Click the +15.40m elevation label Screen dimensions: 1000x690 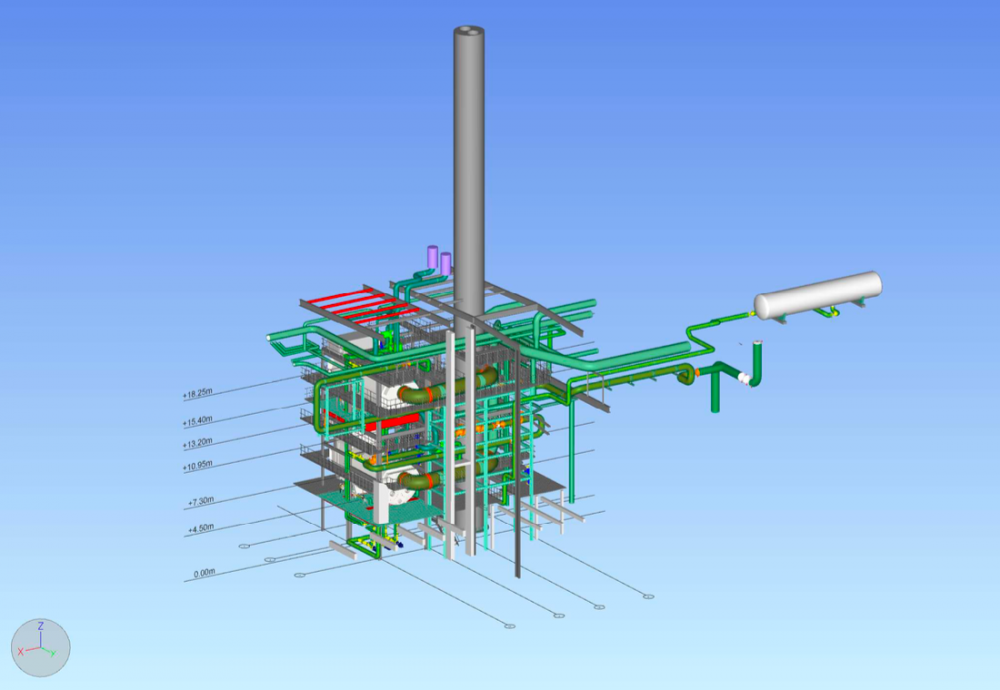point(198,421)
